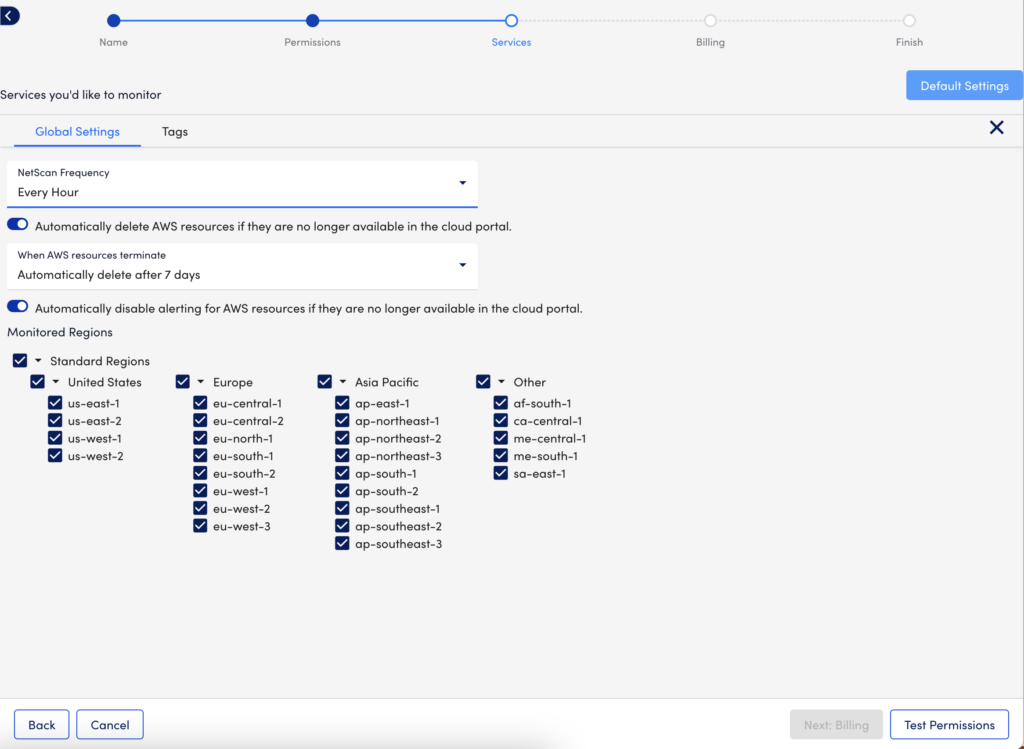
Task: Click the Finish step circle
Action: click(x=909, y=20)
